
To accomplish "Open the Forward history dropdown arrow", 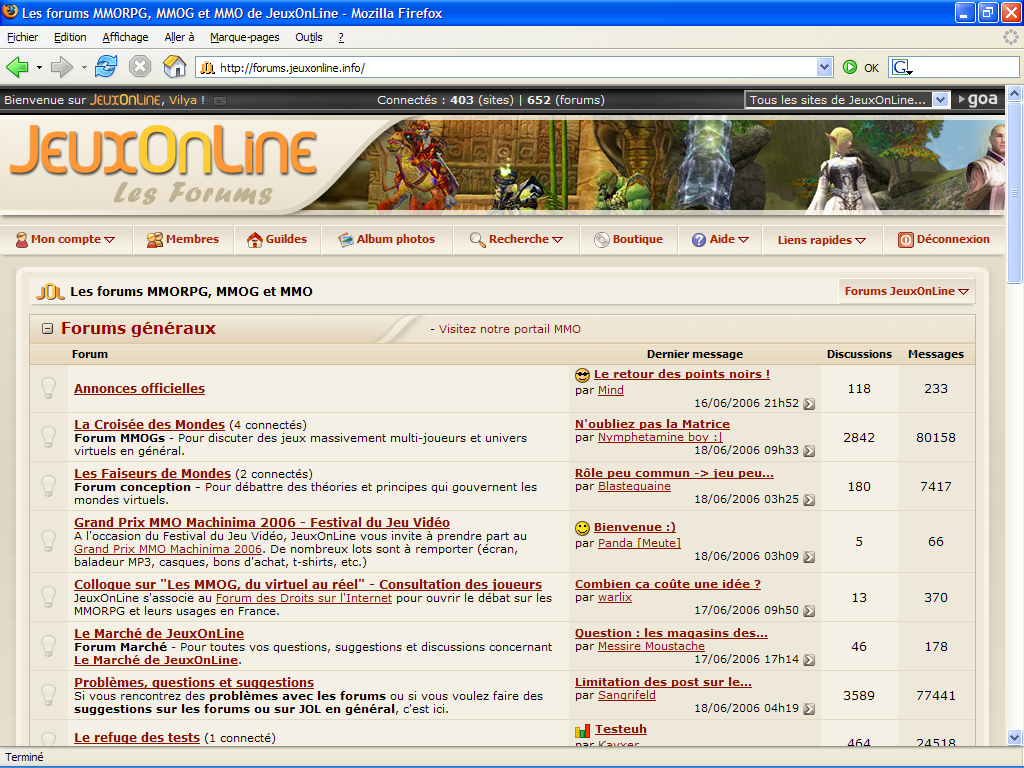I will (84, 67).
